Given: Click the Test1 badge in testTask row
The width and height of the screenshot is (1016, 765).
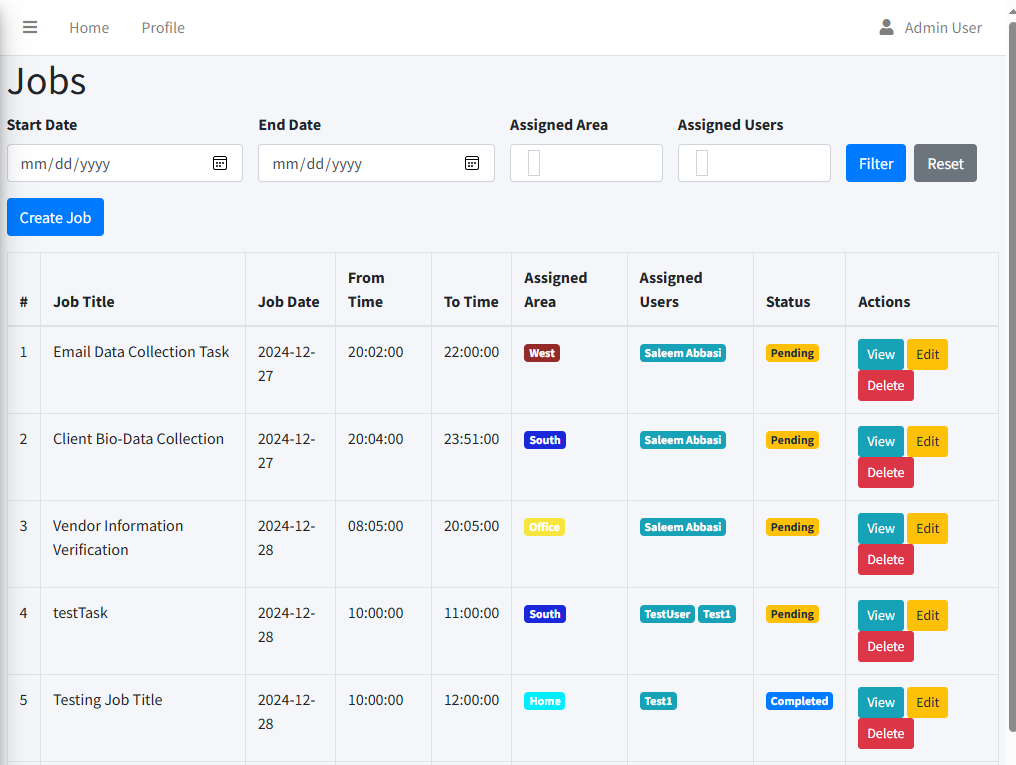Looking at the screenshot, I should pos(717,614).
